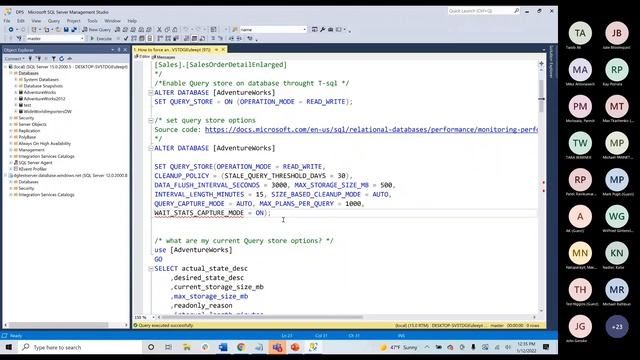Click the Cortana circle icon on taskbar
Image resolution: width=640 pixels, height=360 pixels.
(151, 347)
